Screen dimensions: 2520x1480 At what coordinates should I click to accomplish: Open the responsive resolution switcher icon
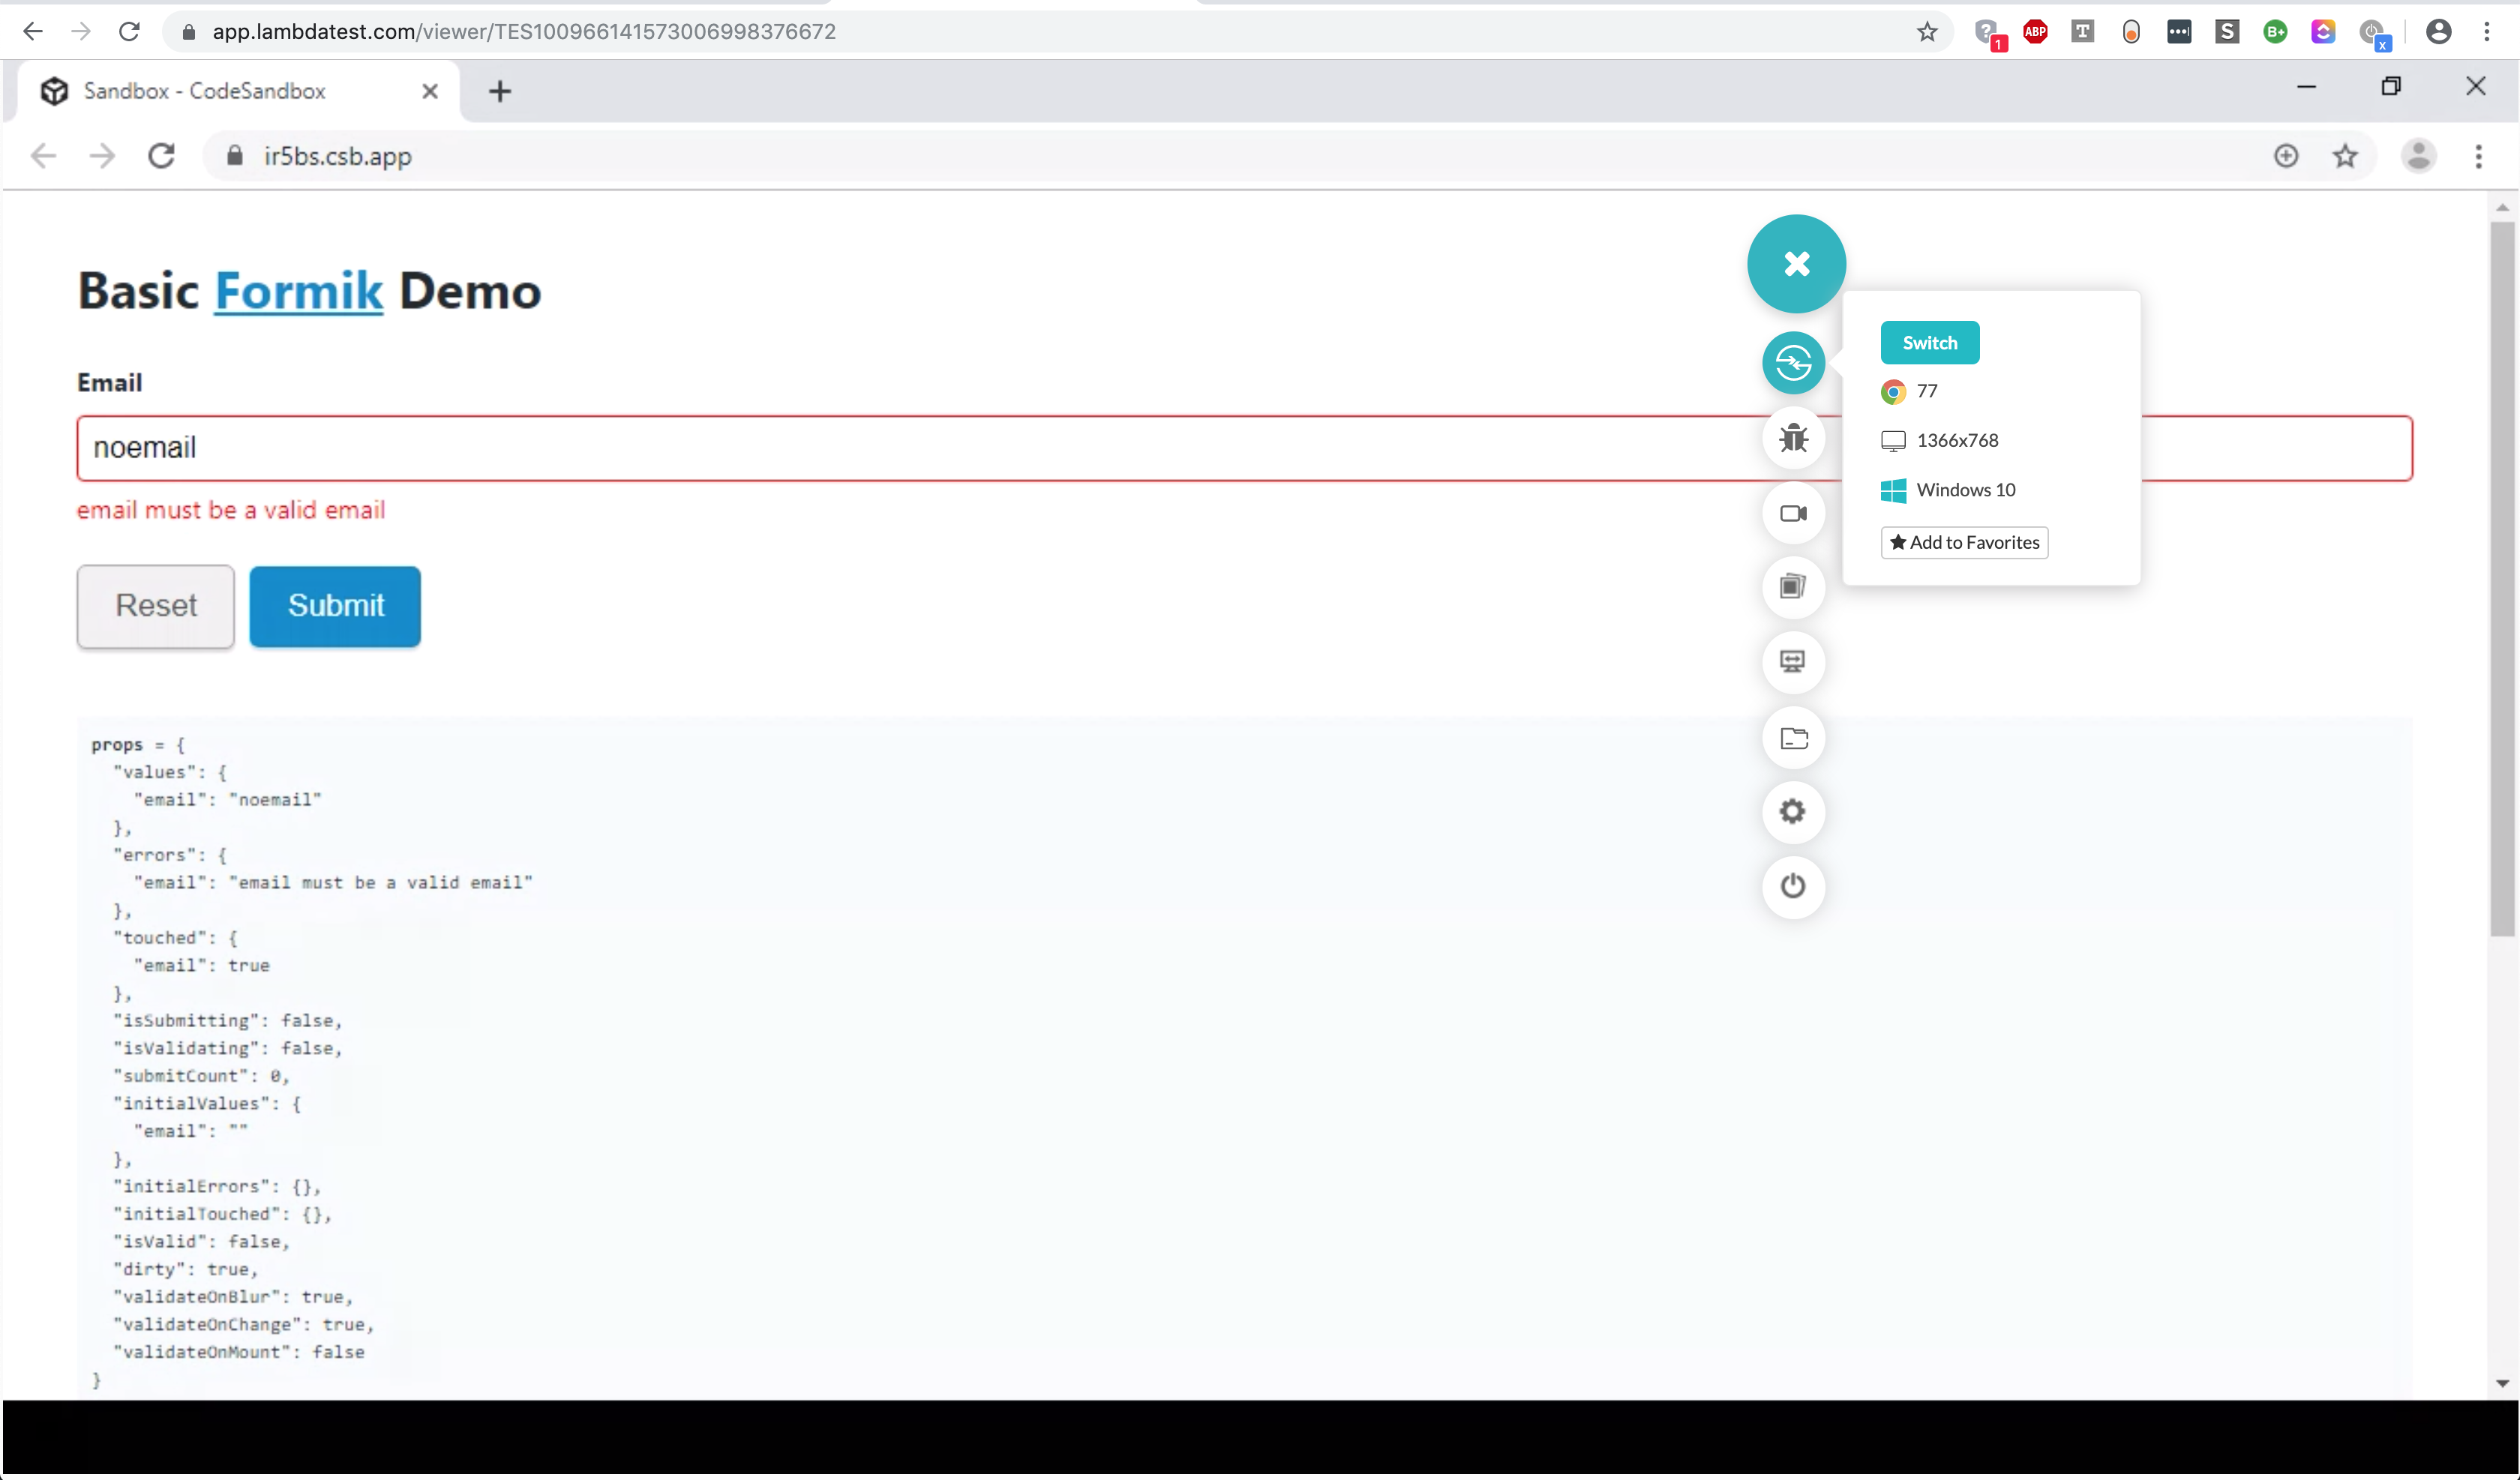pyautogui.click(x=1793, y=662)
